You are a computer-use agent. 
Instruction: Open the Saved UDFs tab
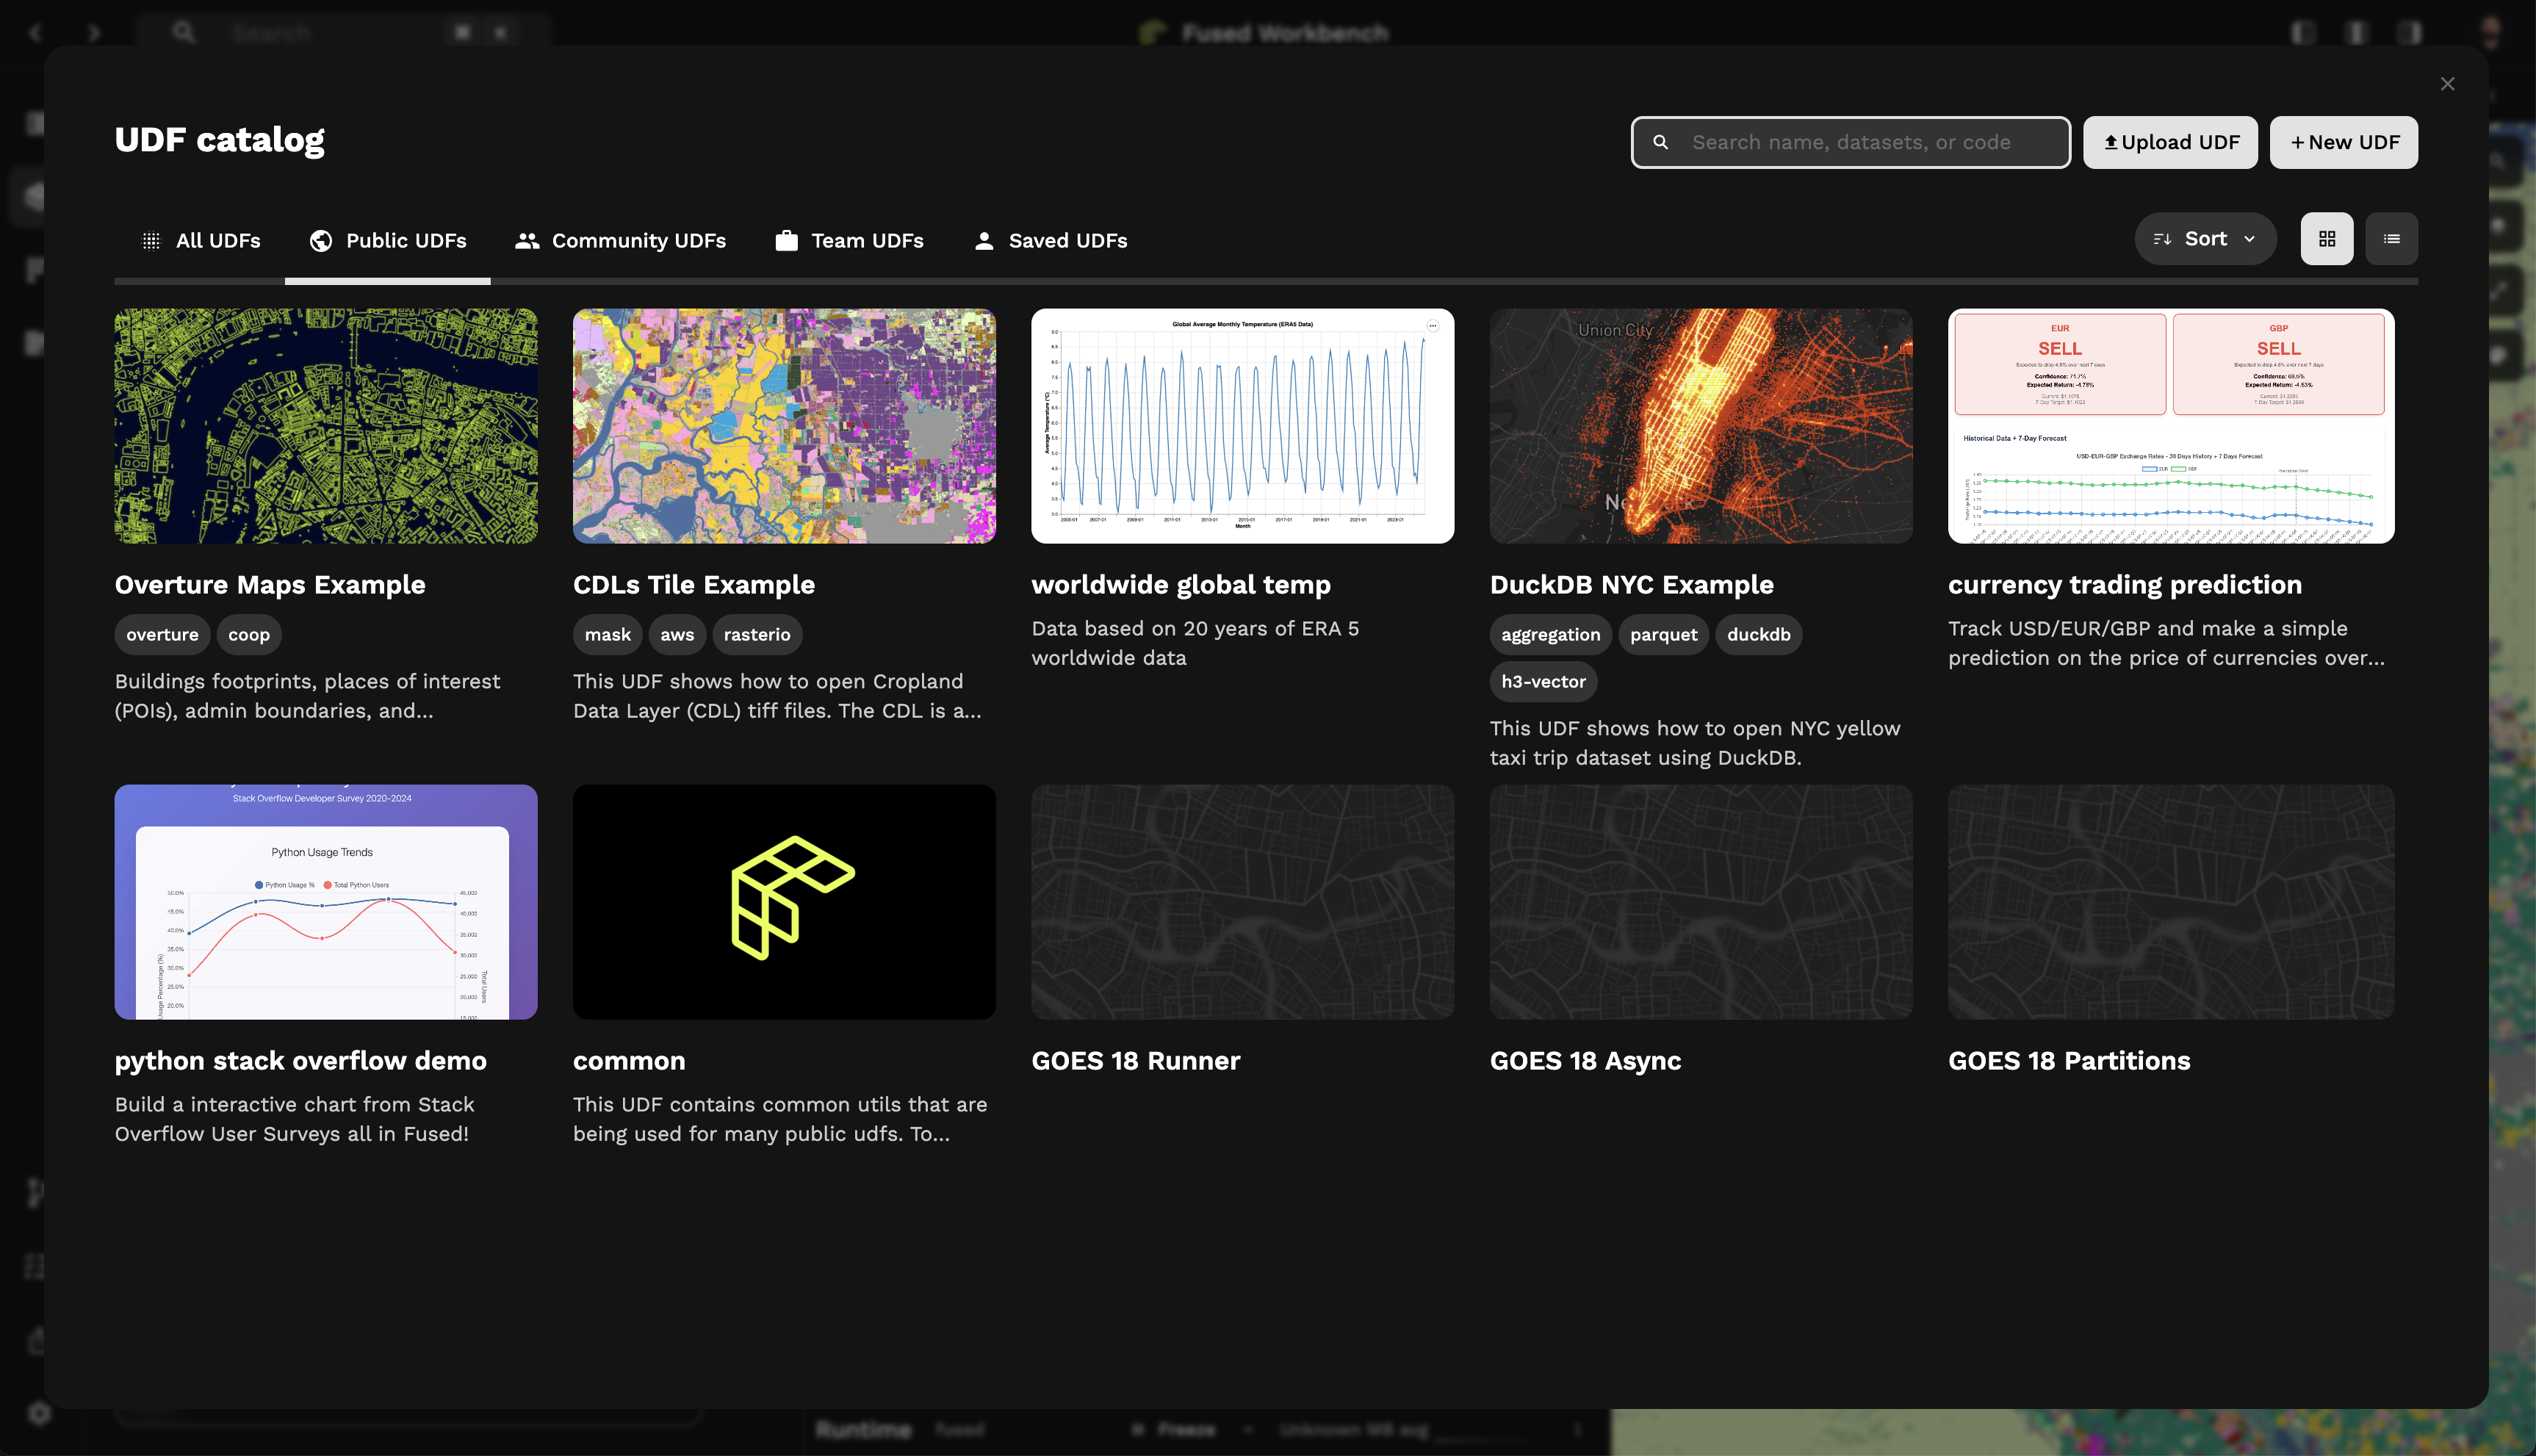pyautogui.click(x=1050, y=241)
